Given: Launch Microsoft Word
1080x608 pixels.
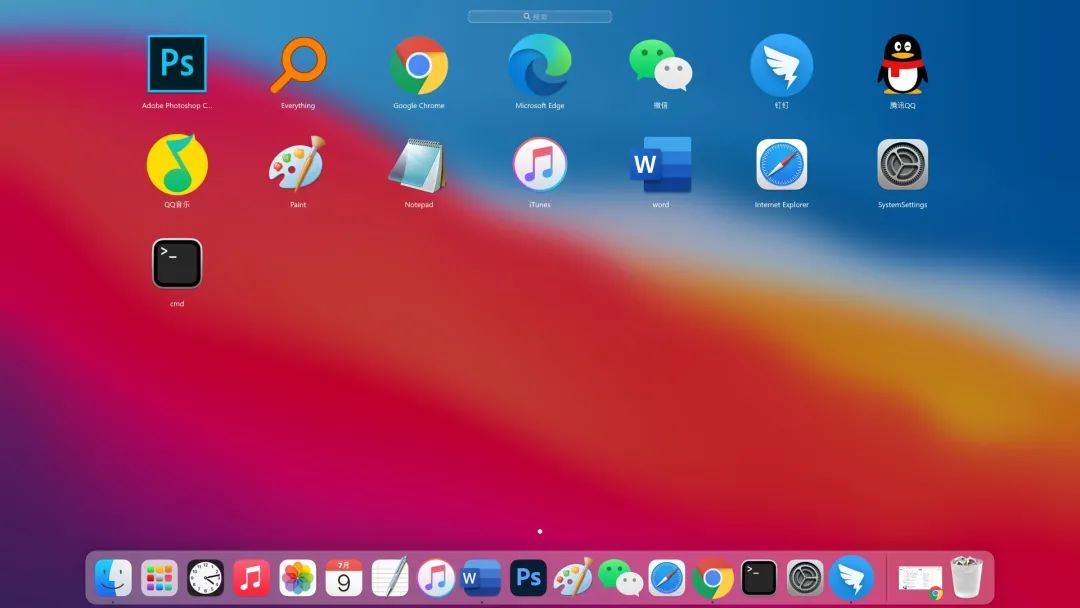Looking at the screenshot, I should coord(660,165).
